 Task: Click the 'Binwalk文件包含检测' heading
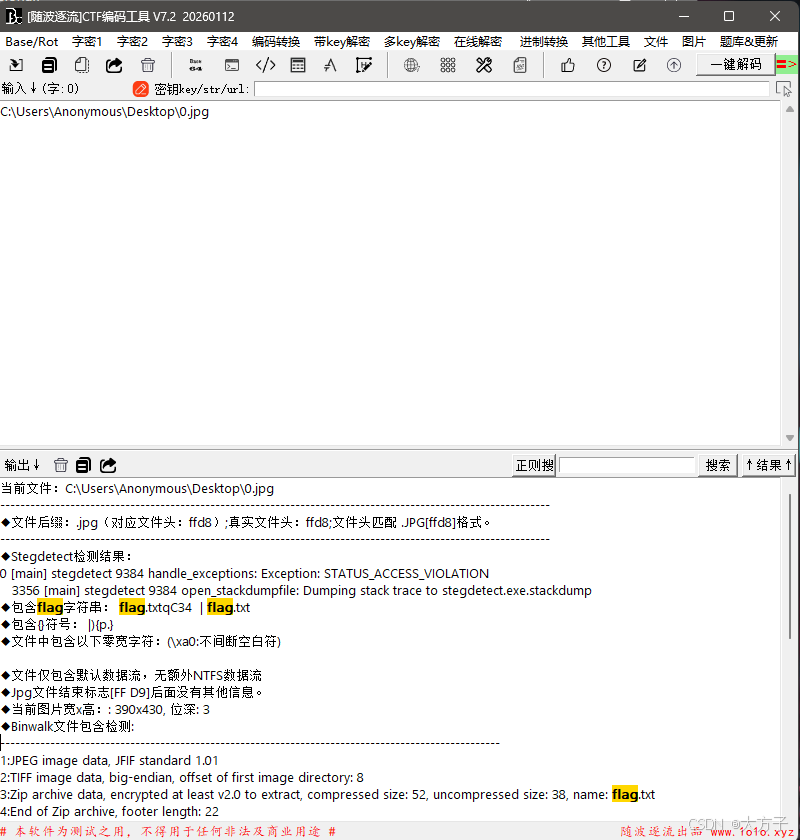(68, 726)
